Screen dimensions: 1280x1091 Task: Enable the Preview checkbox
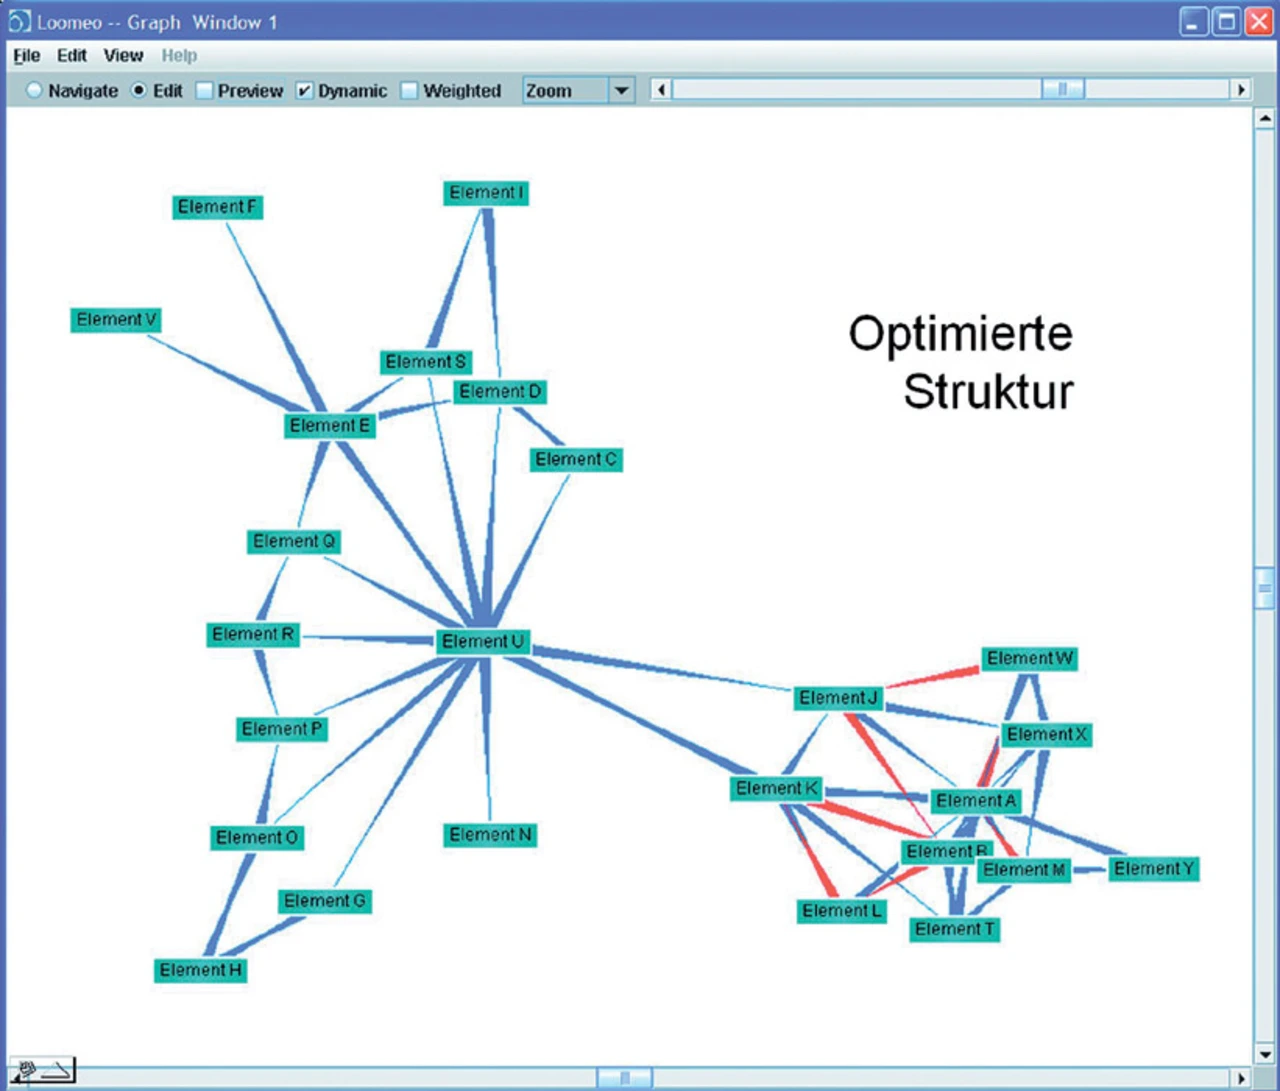(205, 91)
